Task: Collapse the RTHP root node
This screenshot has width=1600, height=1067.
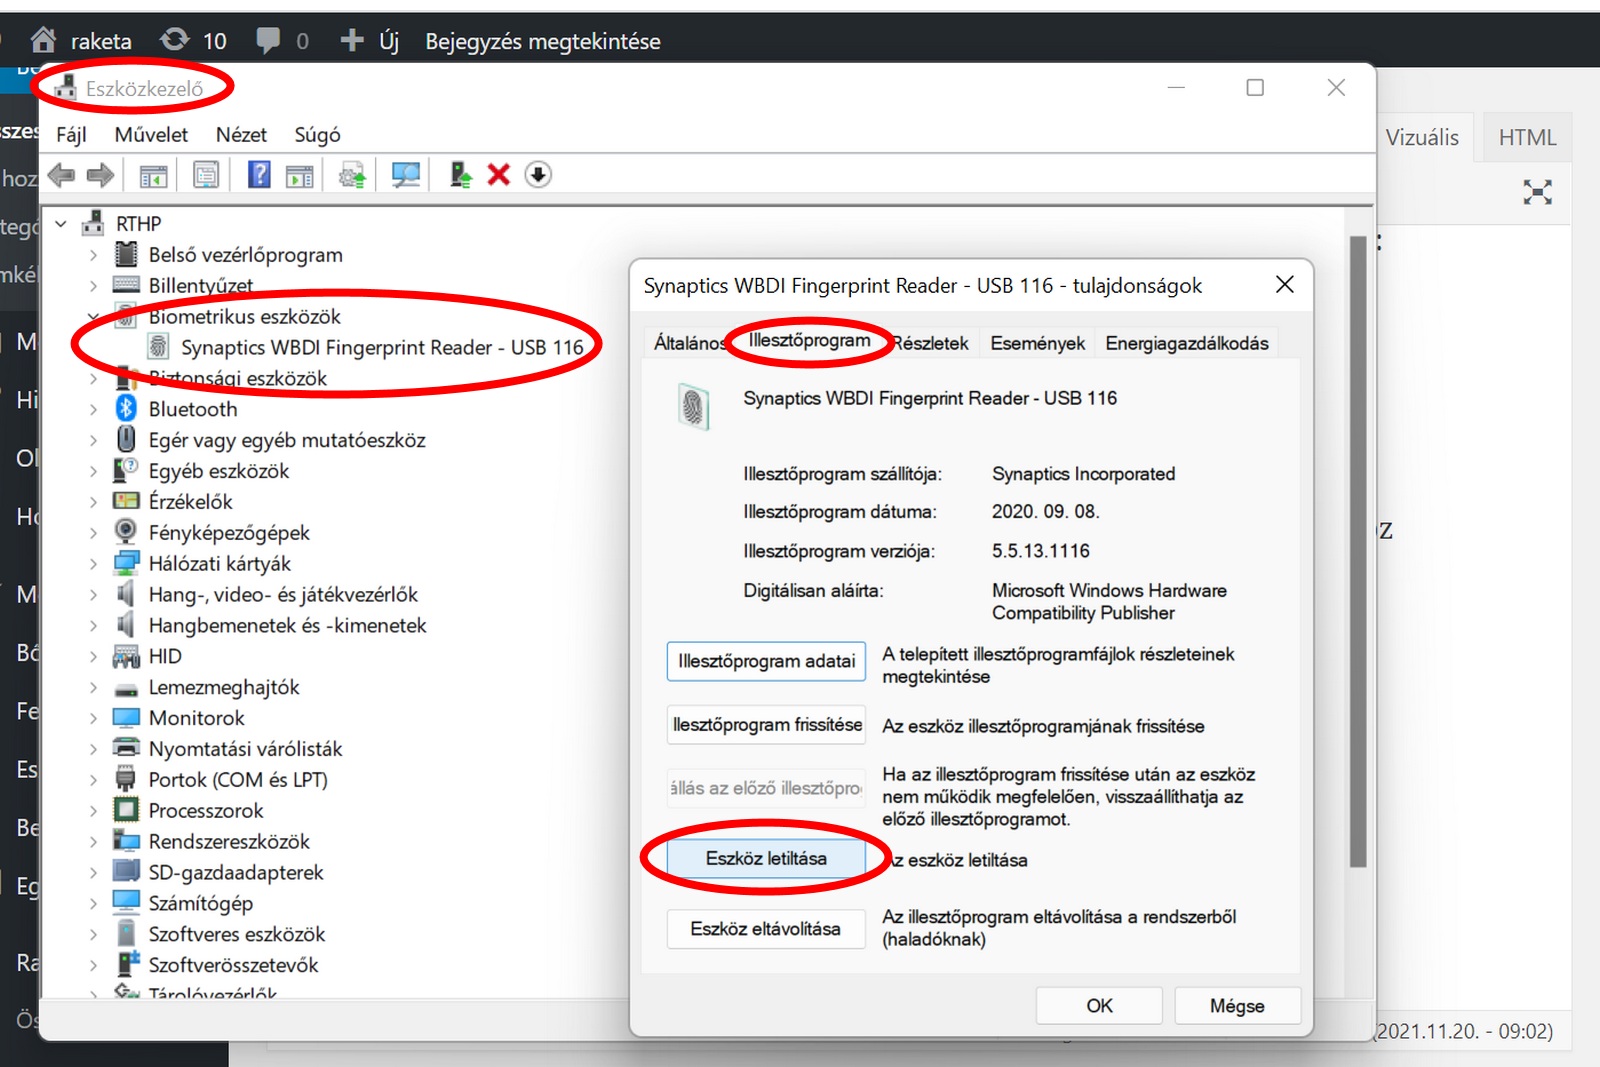Action: (x=61, y=224)
